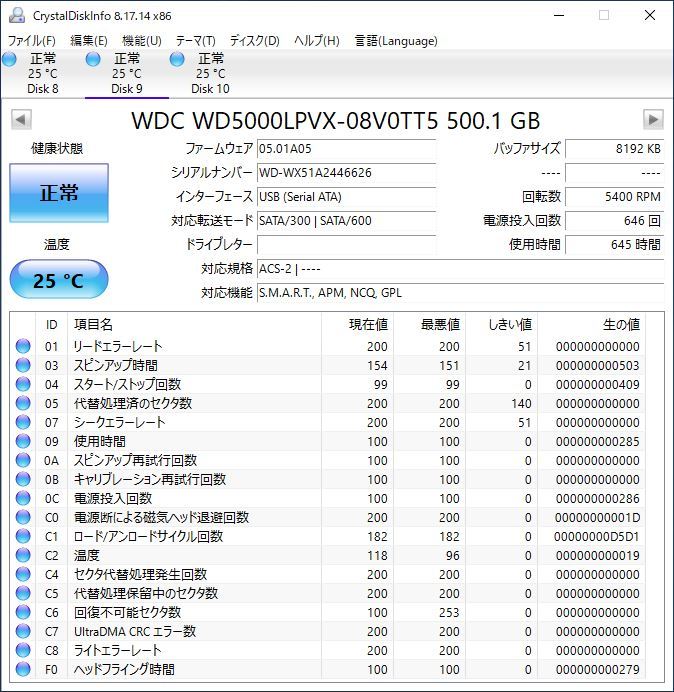Image resolution: width=674 pixels, height=692 pixels.
Task: Minimize the CrystalDiskInfo window
Action: [x=559, y=15]
